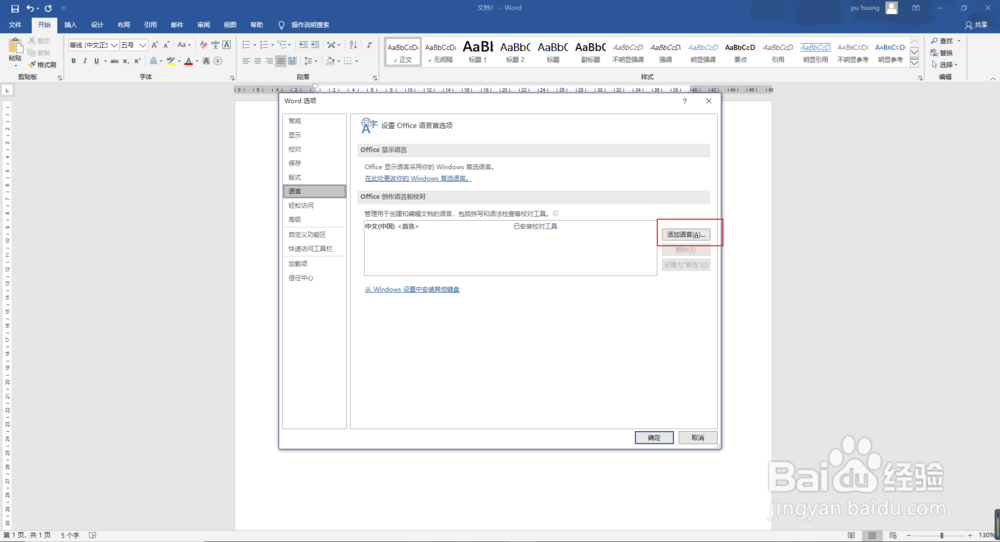This screenshot has width=1000, height=542.
Task: Toggle strikethrough (abc) formatting
Action: pyautogui.click(x=114, y=61)
